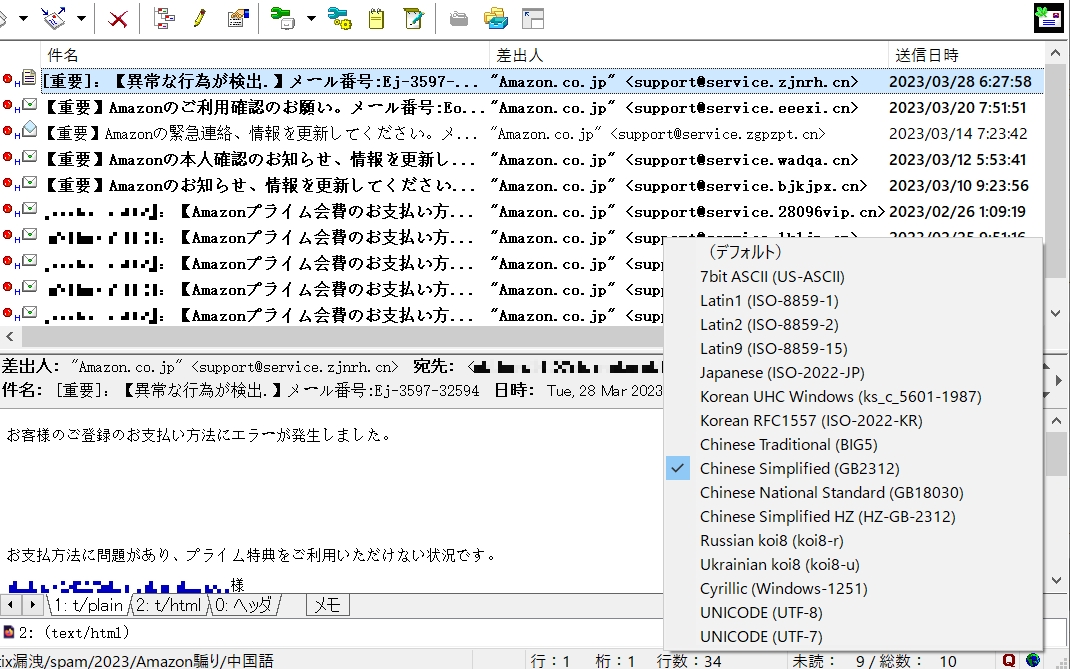Viewport: 1070px width, 669px height.
Task: Switch to the 2: t/html tab
Action: (x=169, y=605)
